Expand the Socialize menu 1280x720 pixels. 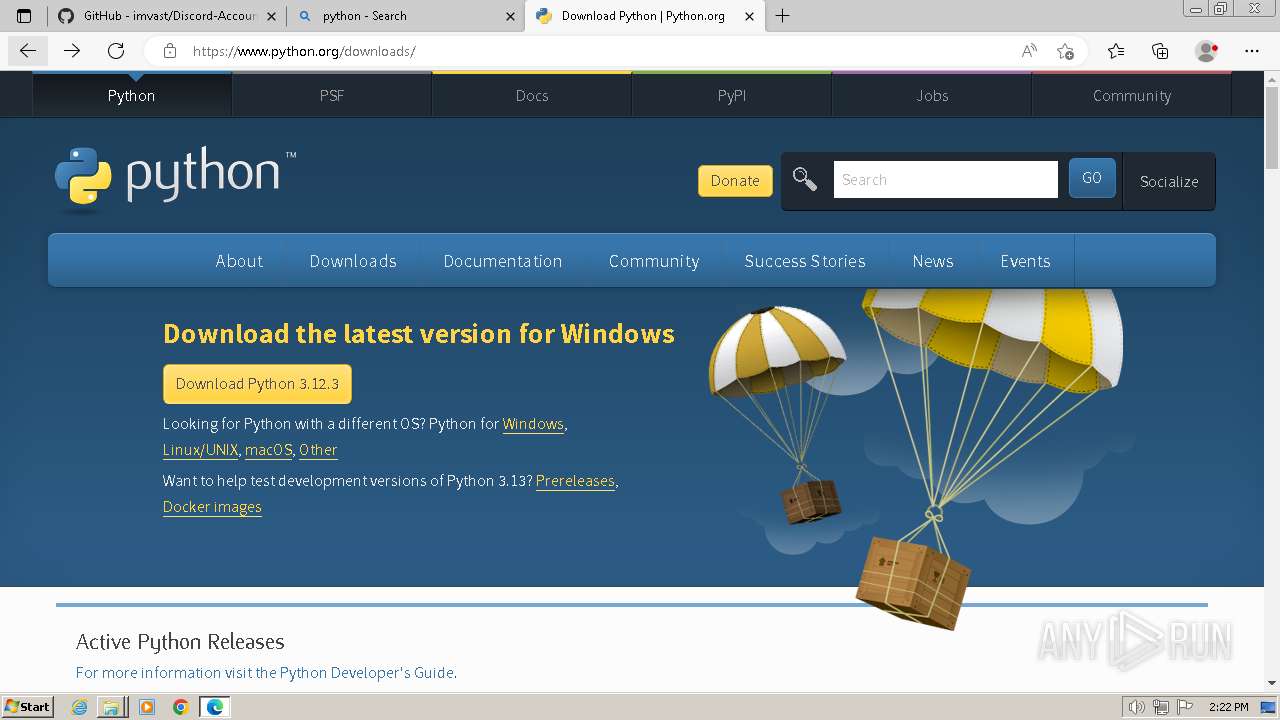coord(1169,181)
